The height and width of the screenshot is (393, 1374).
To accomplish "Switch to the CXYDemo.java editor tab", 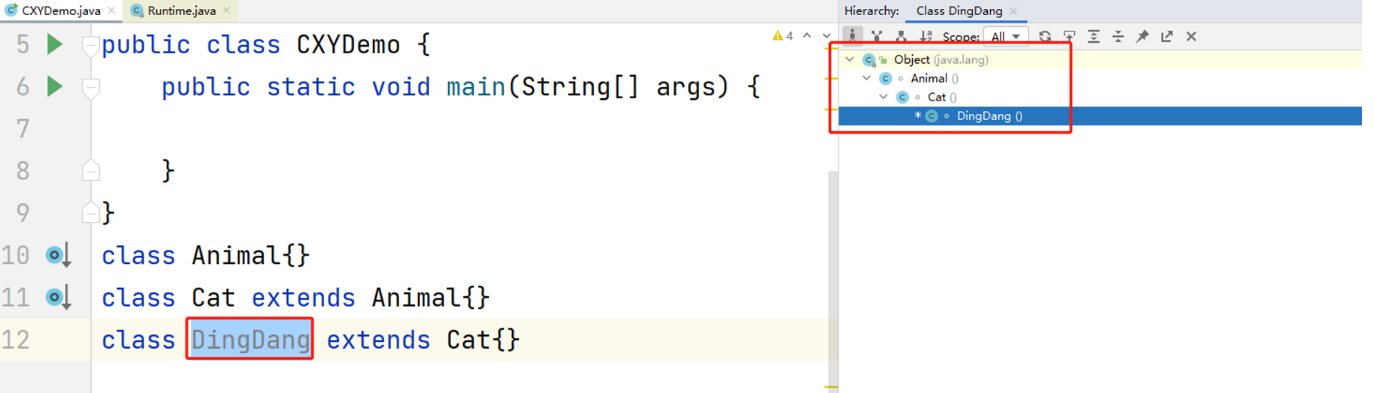I will coord(61,11).
